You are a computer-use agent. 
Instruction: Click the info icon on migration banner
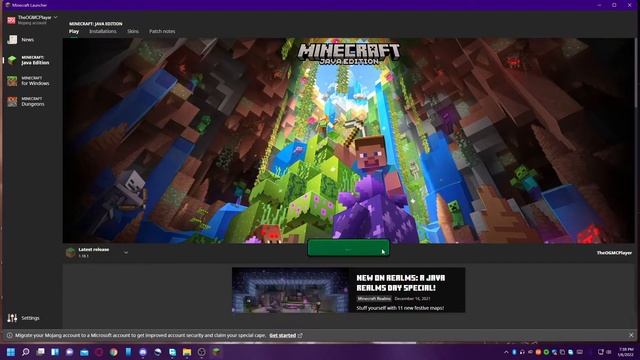9,336
